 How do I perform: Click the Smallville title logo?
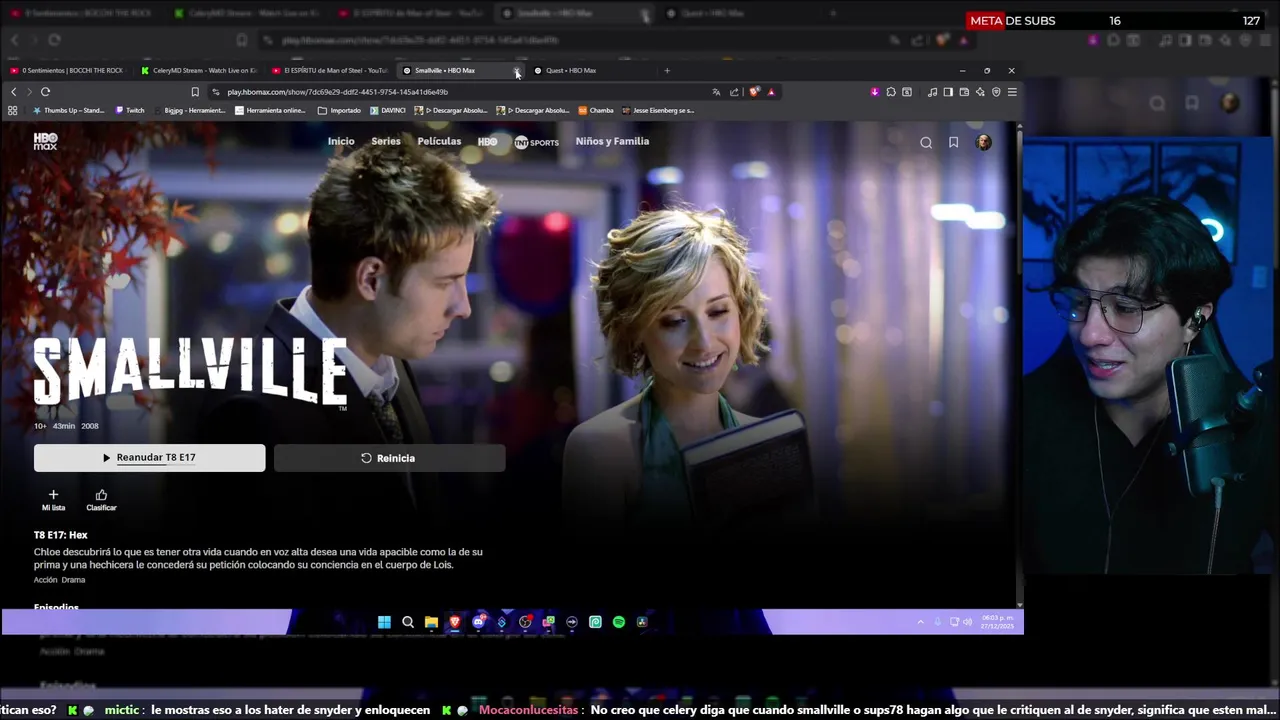tap(191, 372)
